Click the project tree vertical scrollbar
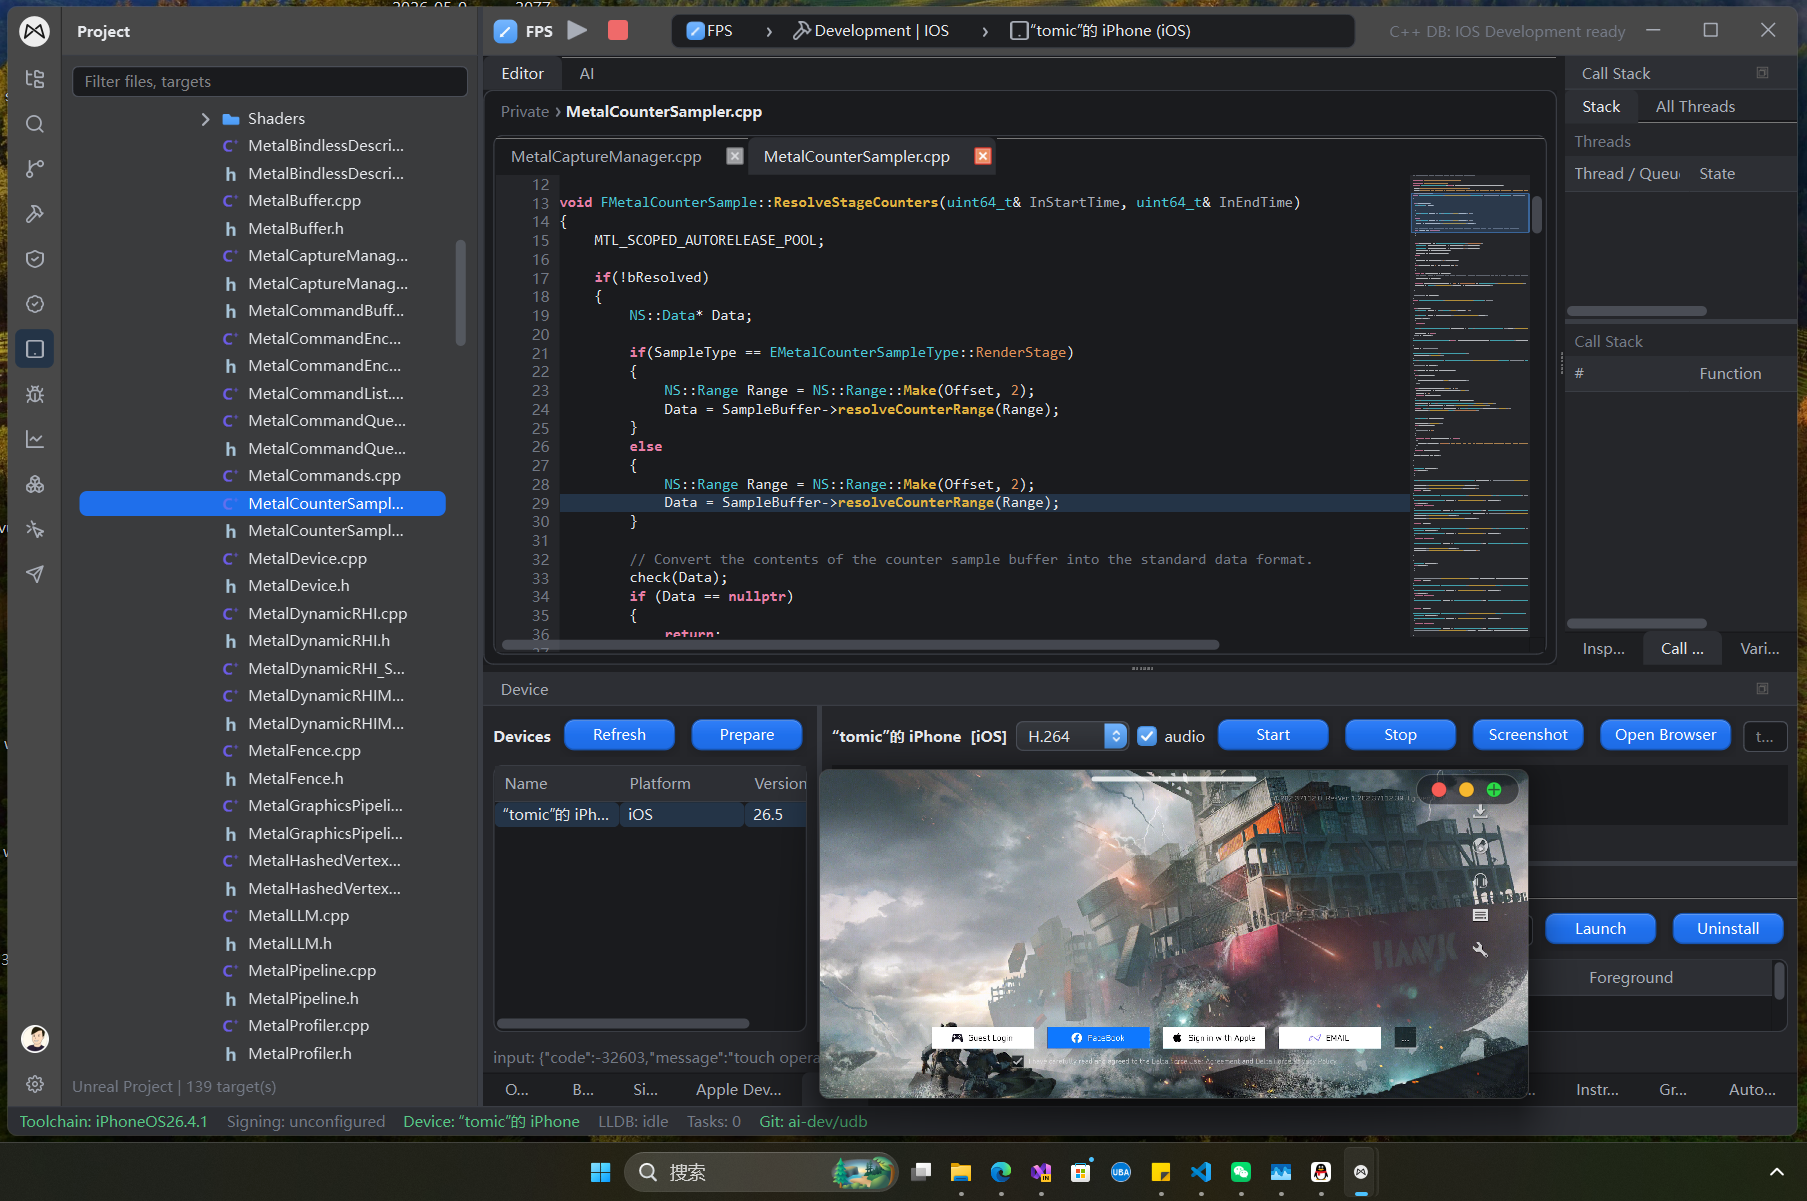Screen dimensions: 1807x1201 click(461, 293)
